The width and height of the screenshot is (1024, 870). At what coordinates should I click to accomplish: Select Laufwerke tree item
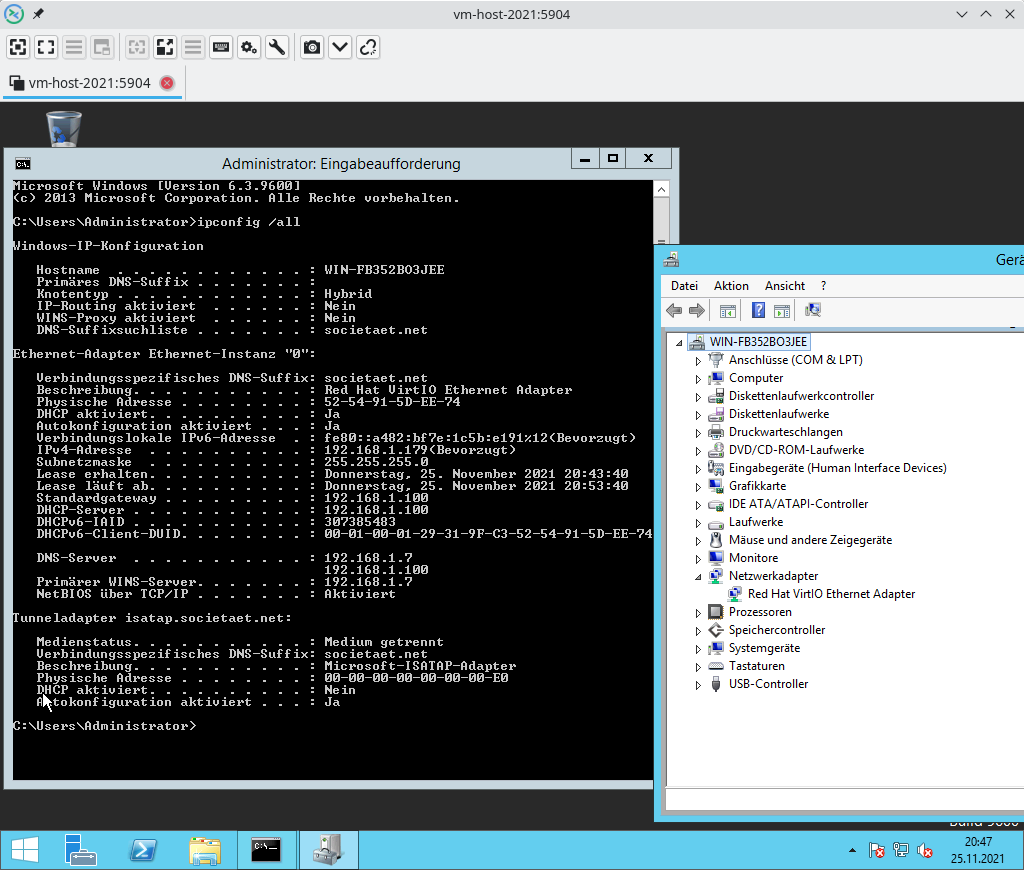pos(756,522)
